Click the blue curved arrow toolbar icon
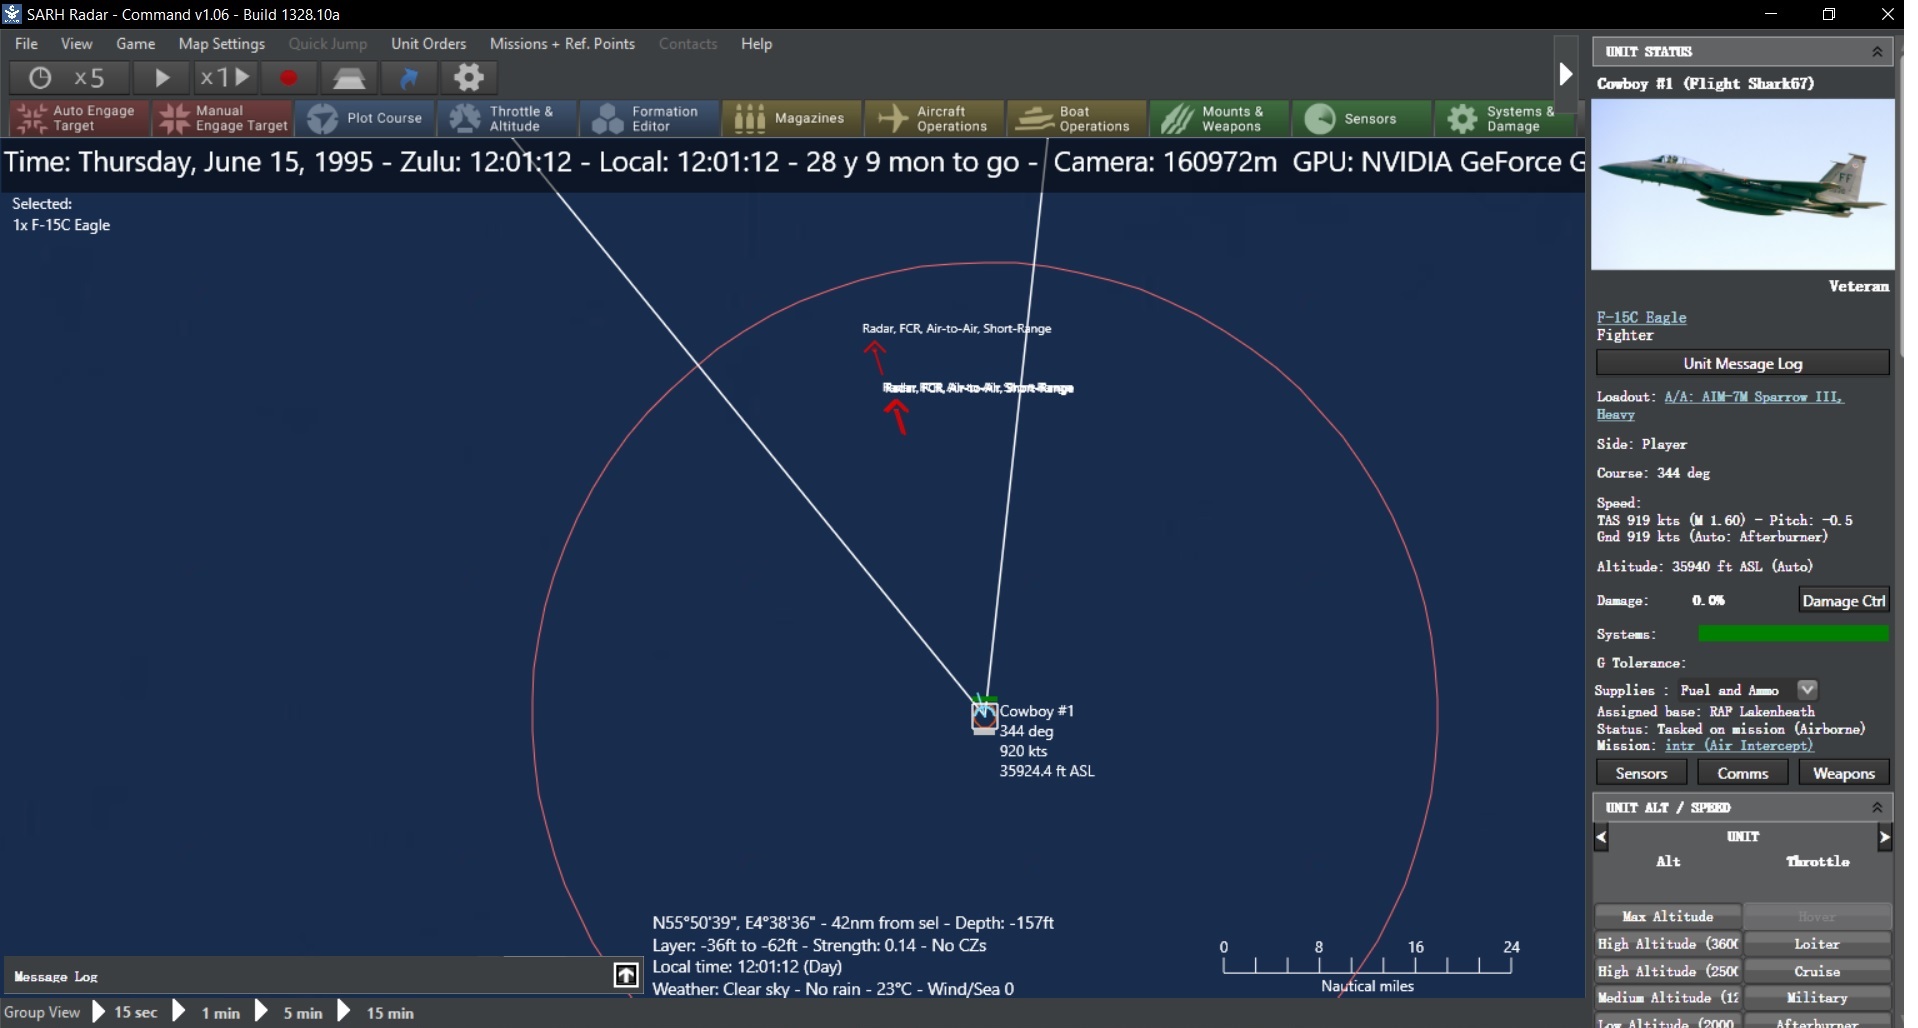 409,77
